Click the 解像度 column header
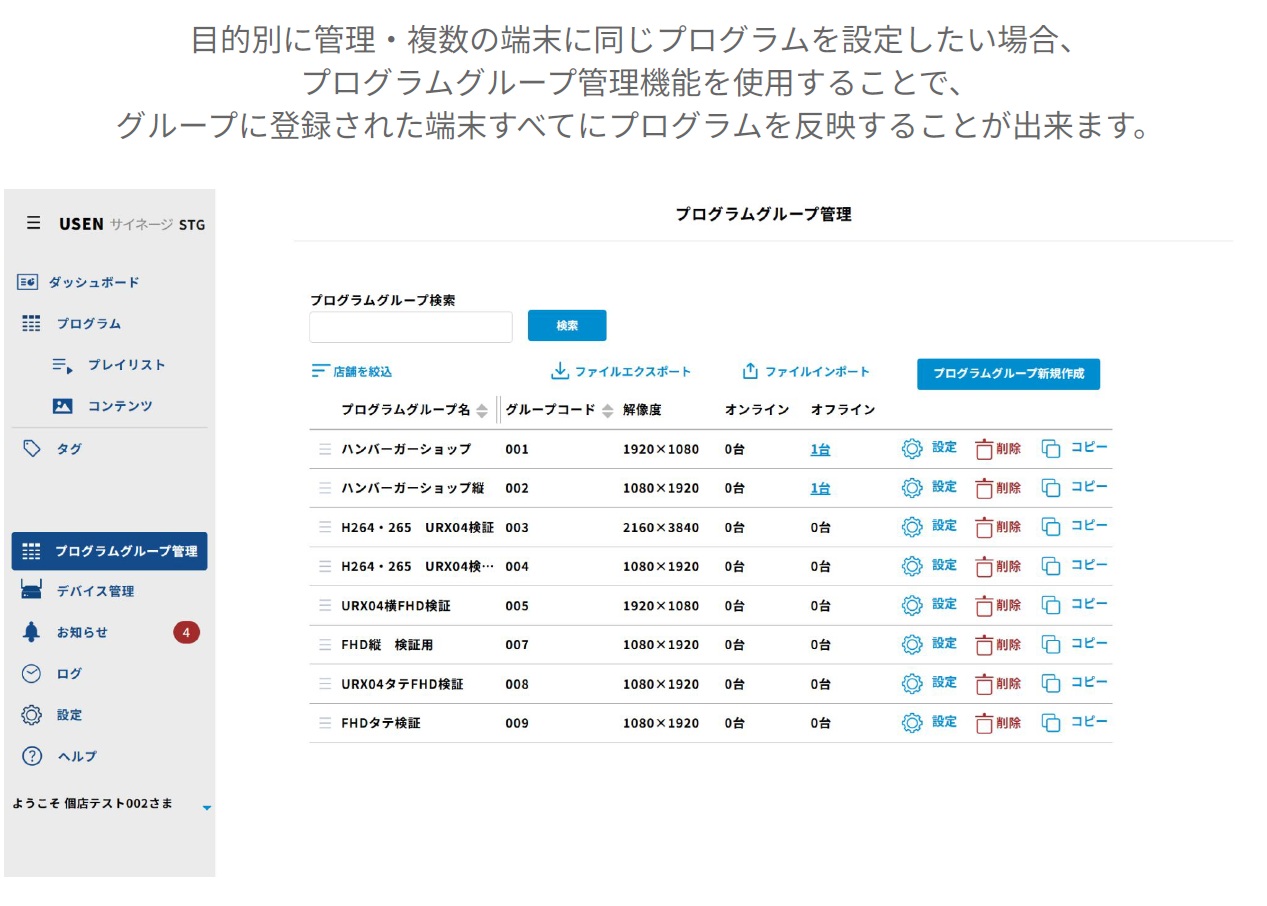Image resolution: width=1267 pixels, height=906 pixels. tap(642, 410)
